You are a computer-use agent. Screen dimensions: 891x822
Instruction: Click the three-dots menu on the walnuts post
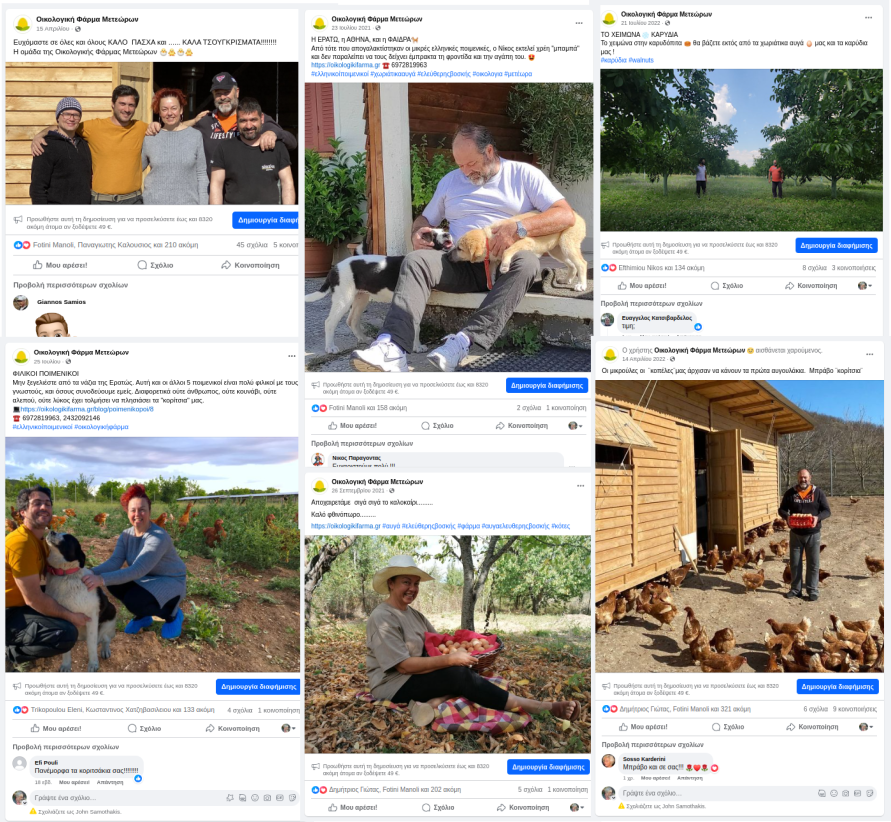pos(868,18)
